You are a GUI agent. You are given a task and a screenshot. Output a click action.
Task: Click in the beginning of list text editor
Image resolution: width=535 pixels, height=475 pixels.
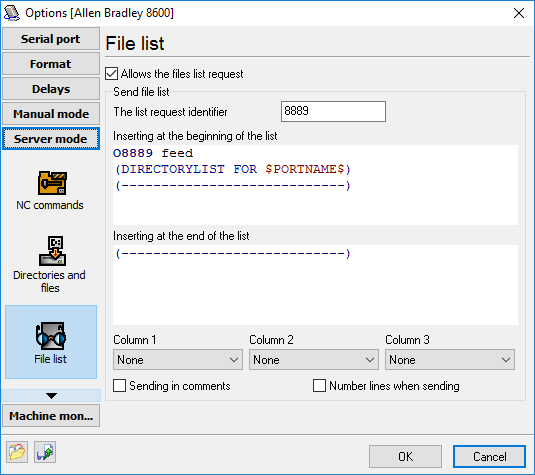315,185
